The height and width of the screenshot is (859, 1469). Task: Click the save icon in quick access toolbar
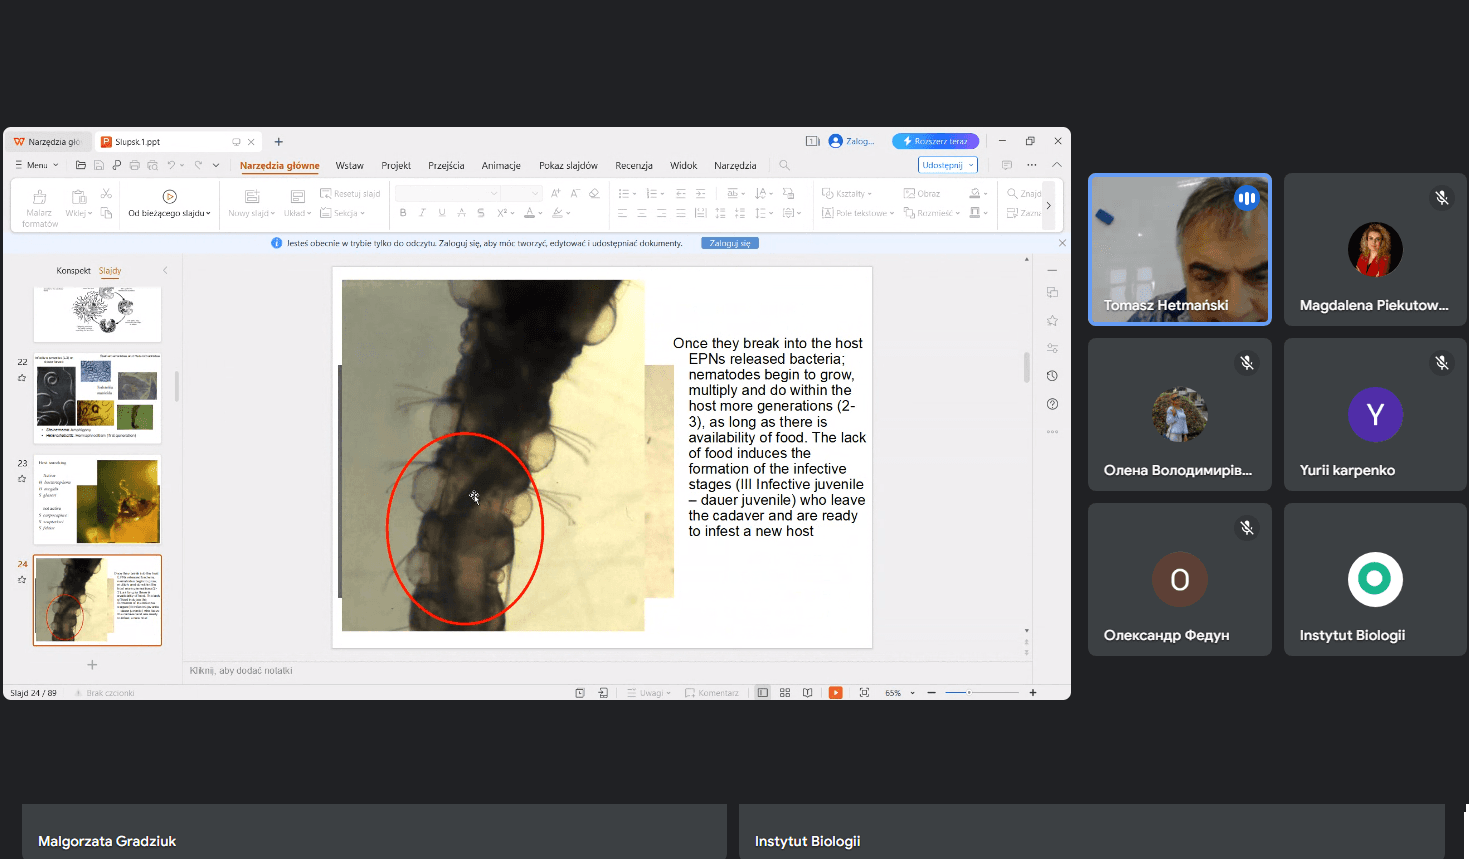point(99,165)
